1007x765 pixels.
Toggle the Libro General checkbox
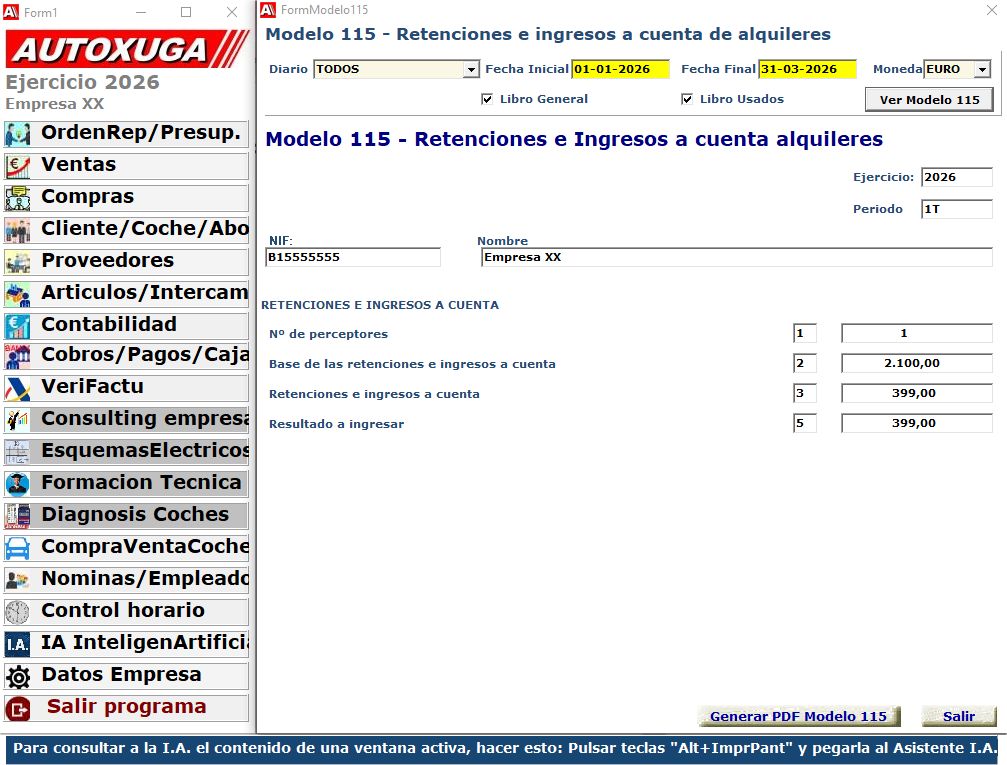[487, 99]
